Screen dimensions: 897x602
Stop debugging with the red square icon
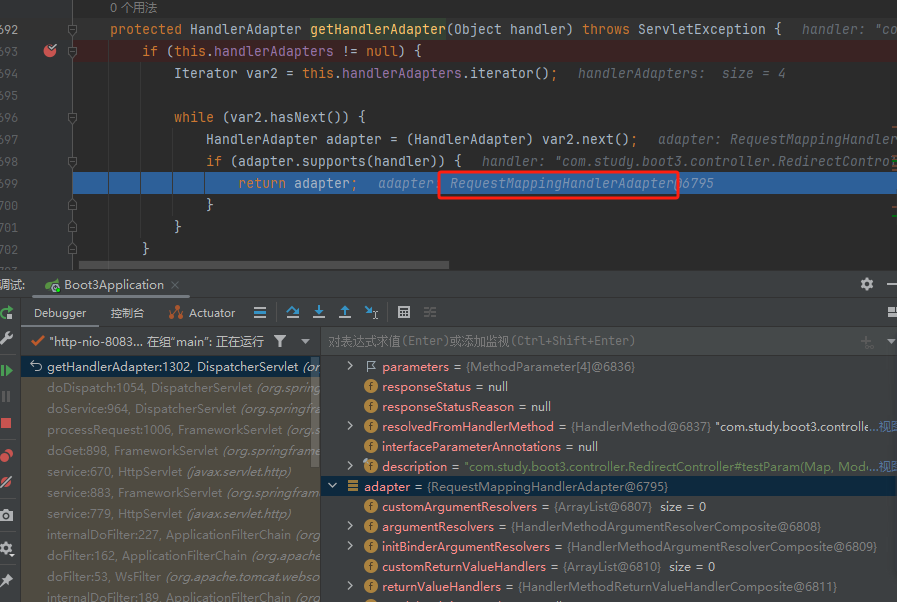[7, 423]
